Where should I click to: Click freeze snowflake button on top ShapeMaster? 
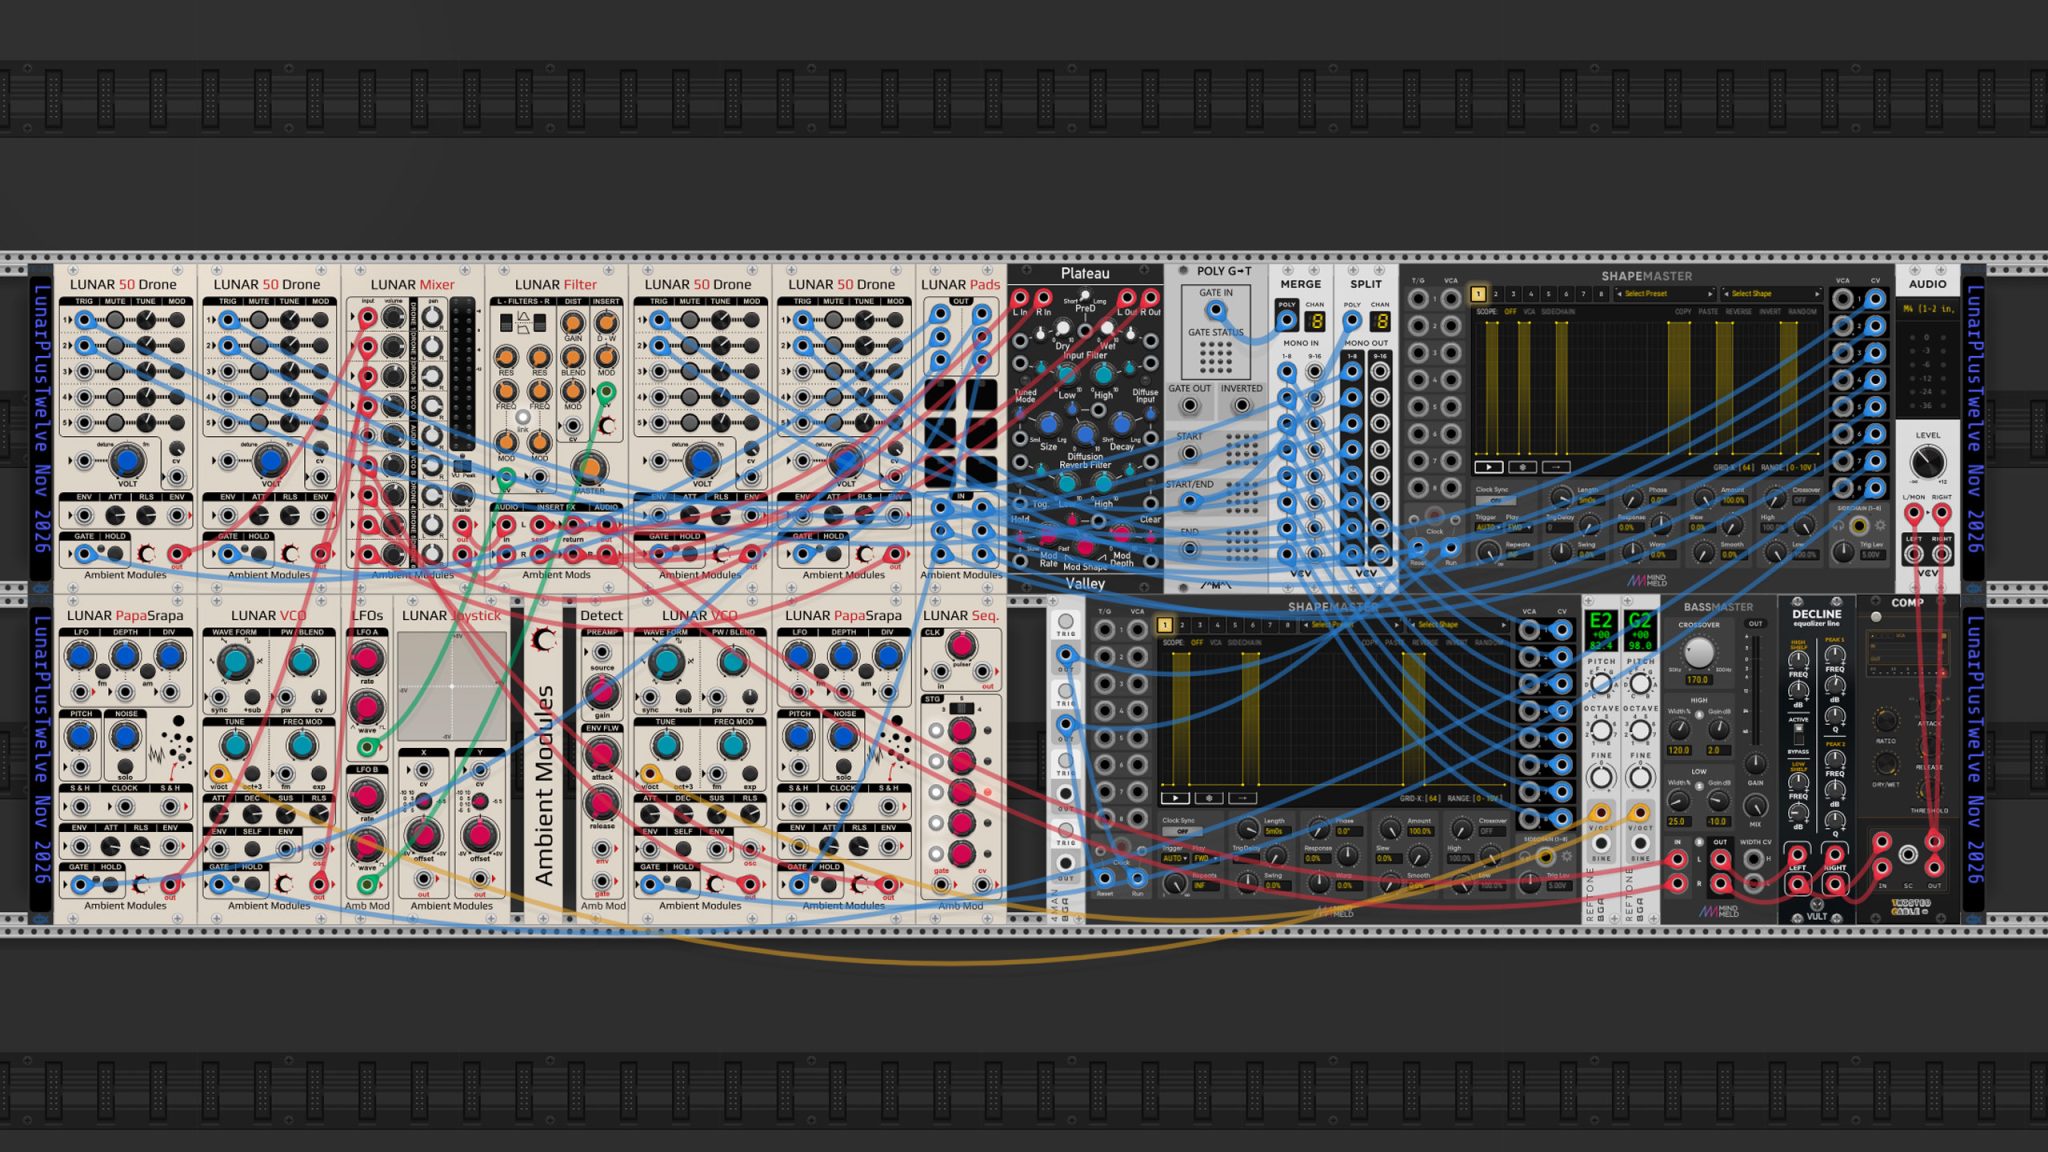(x=1522, y=467)
